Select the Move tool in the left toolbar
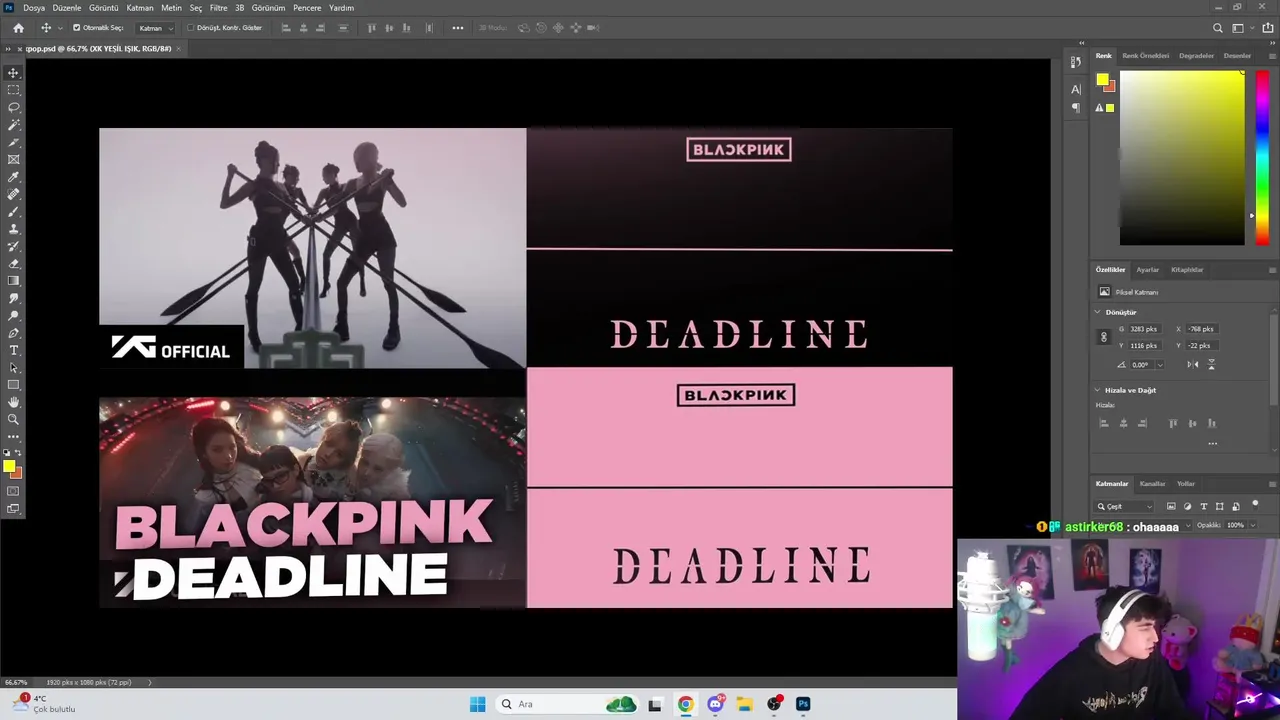This screenshot has width=1280, height=720. pos(13,73)
